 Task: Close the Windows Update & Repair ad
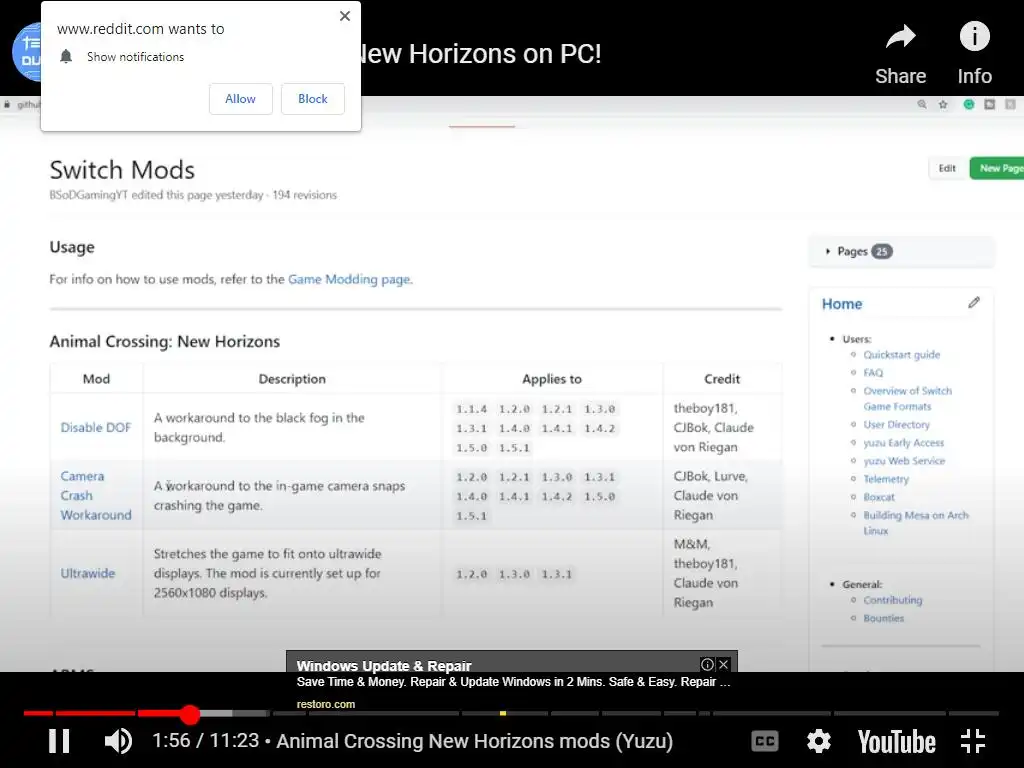pos(724,664)
